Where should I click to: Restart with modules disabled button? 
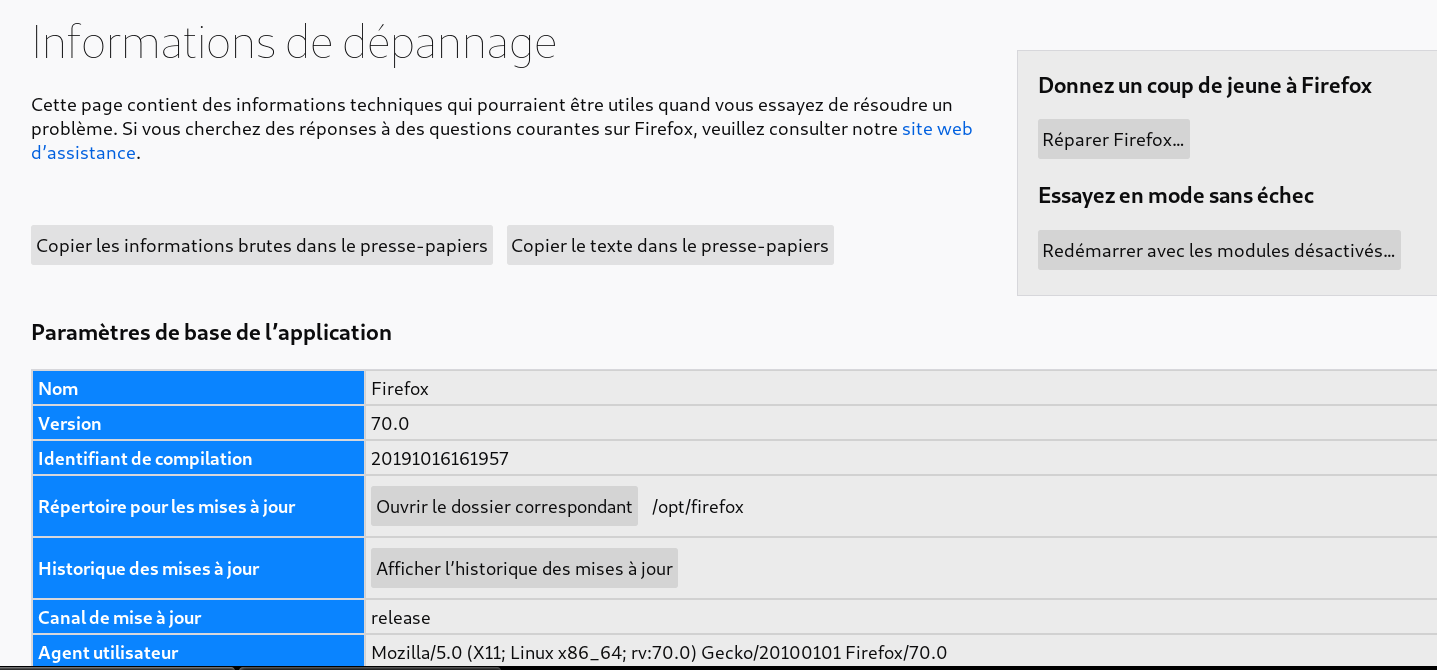1218,251
